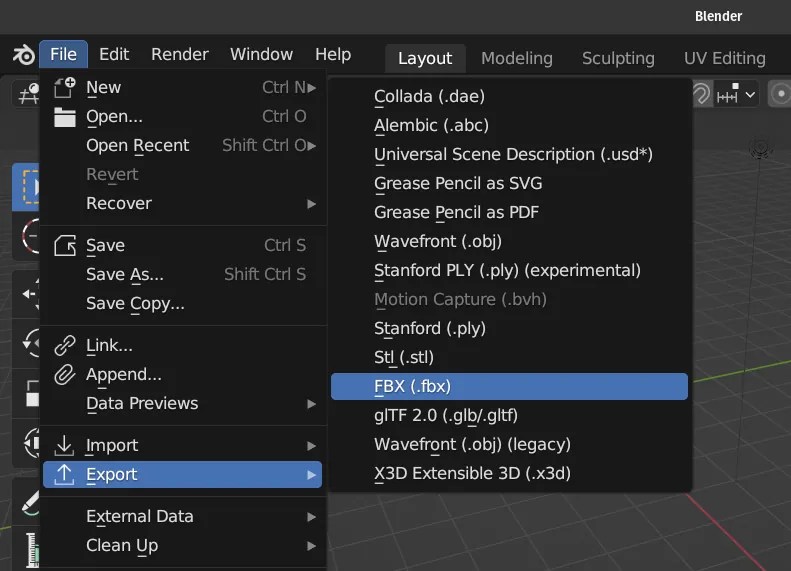Export as Wavefront (.obj)
This screenshot has height=571, width=791.
coord(510,242)
